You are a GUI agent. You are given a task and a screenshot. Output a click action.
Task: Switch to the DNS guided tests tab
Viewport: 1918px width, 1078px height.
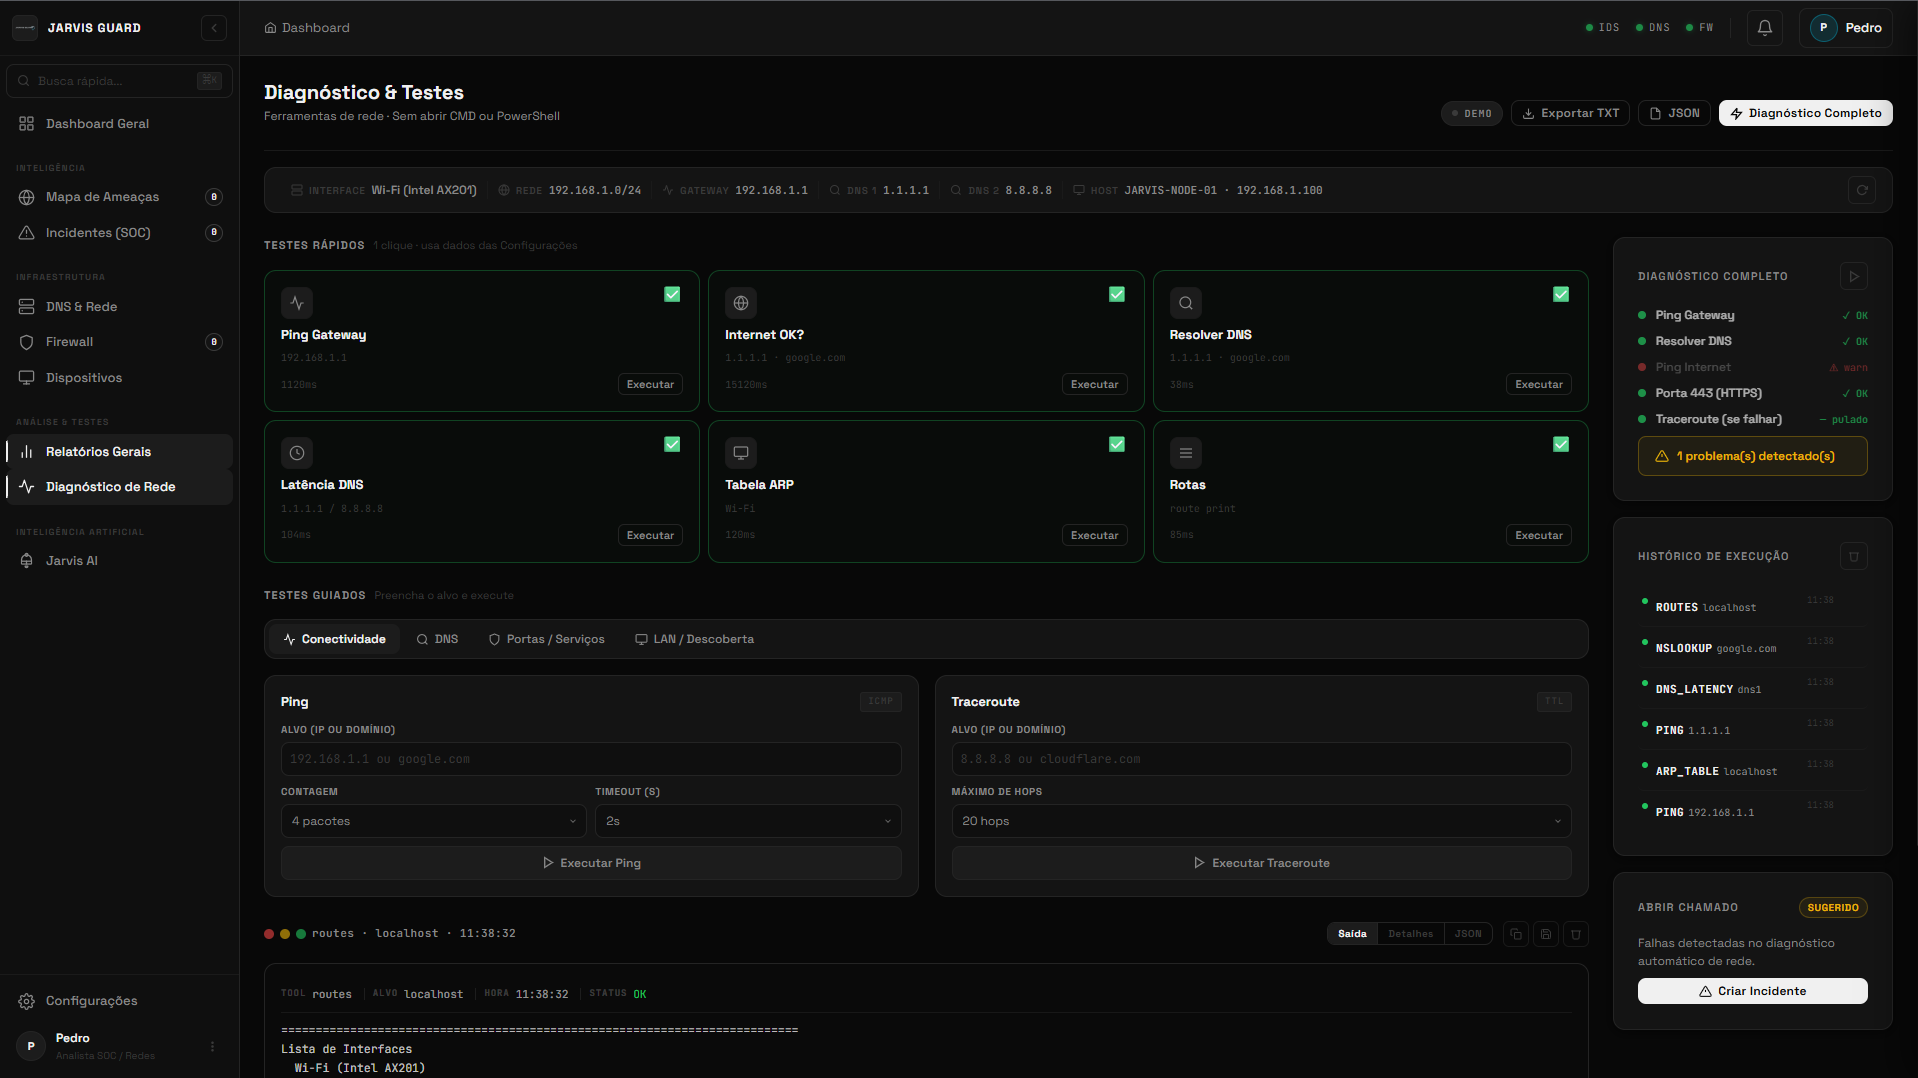pos(437,639)
